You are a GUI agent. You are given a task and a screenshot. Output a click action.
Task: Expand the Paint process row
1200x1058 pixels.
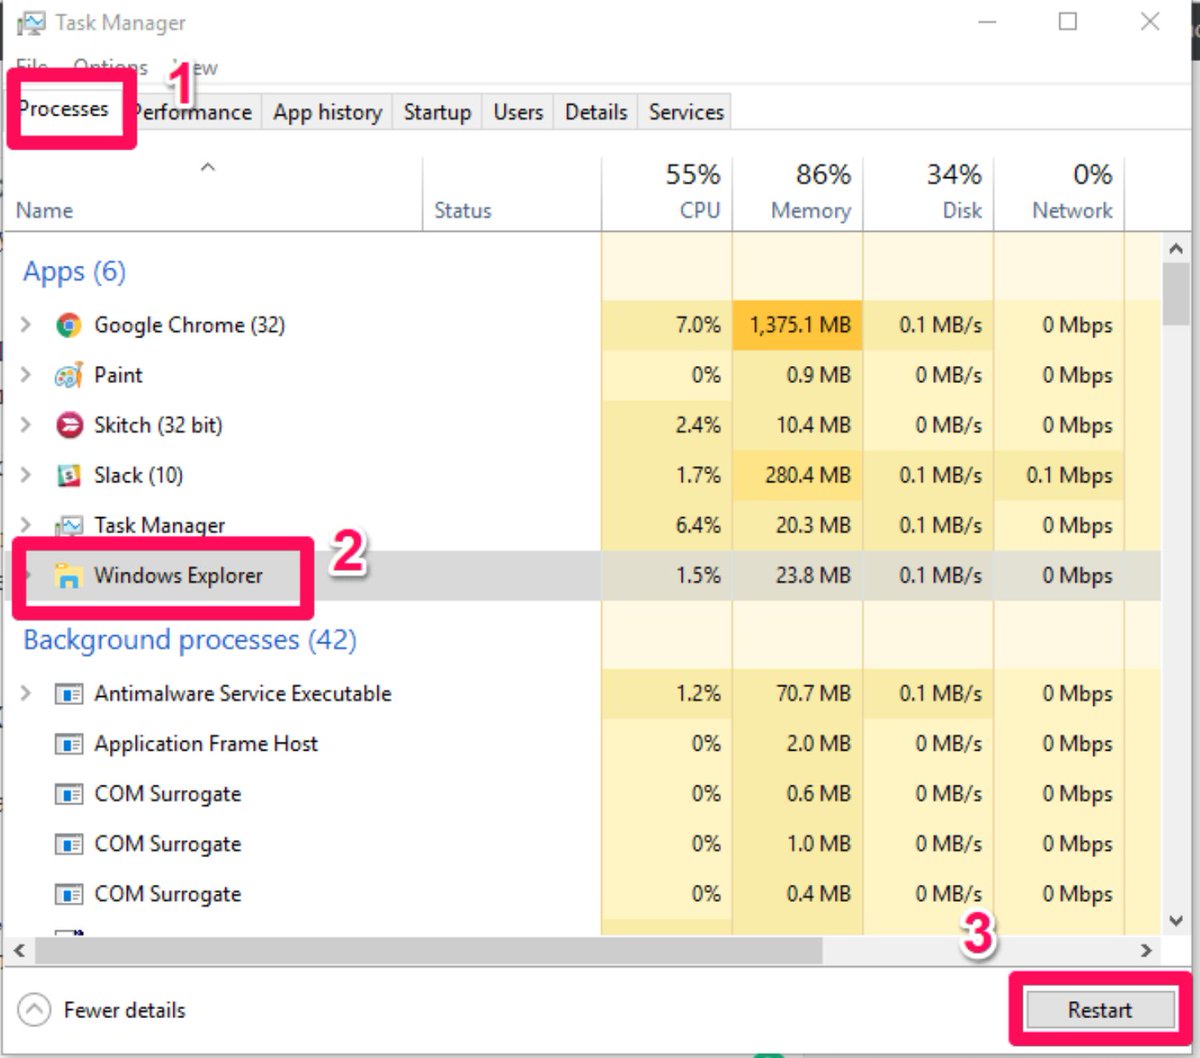click(x=26, y=375)
